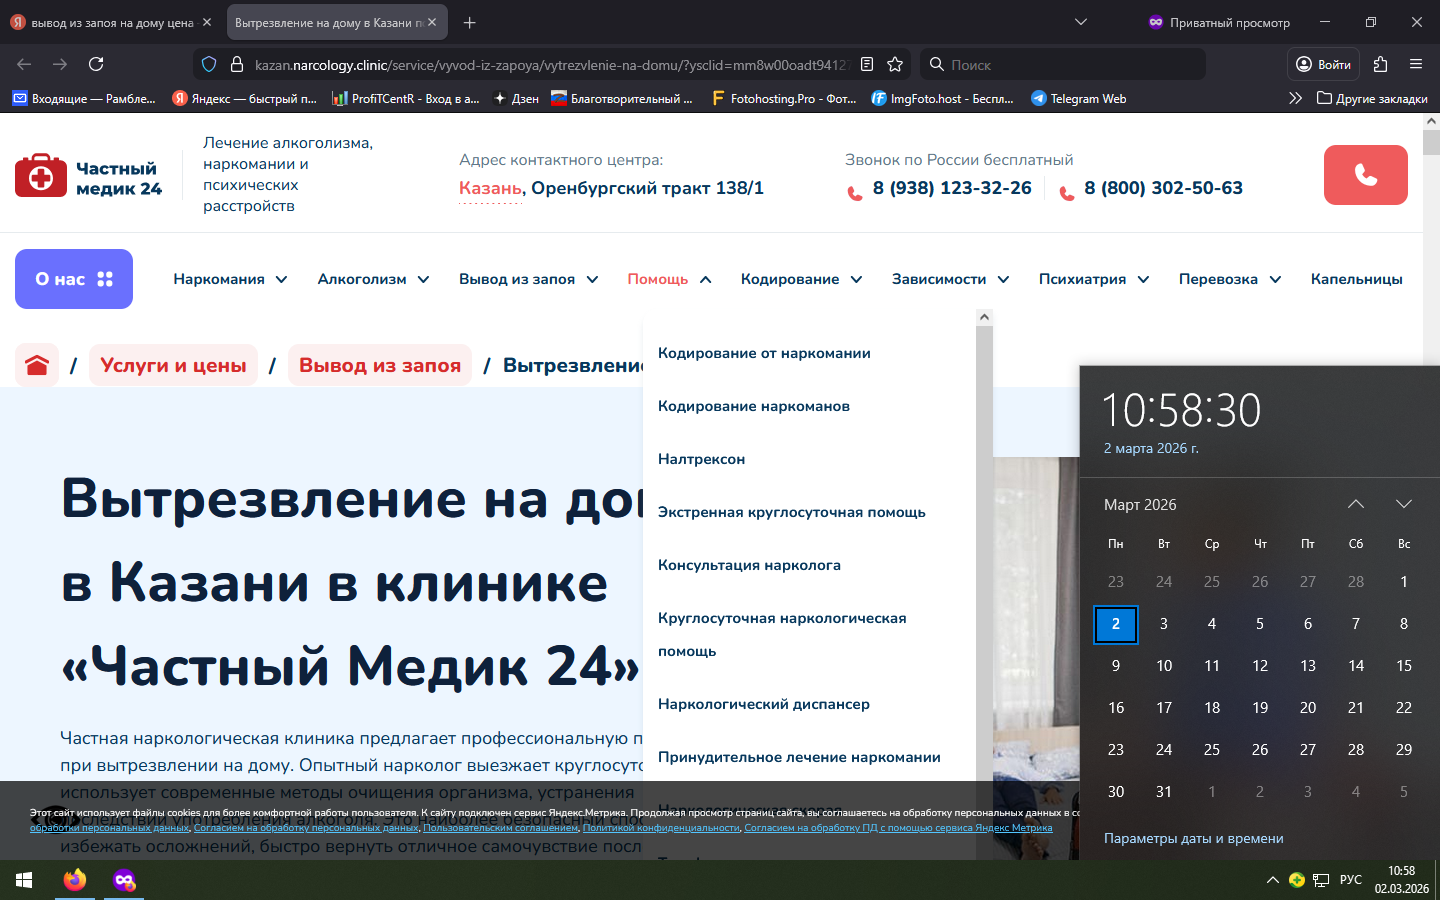Collapse the Помощь dropdown menu
This screenshot has height=900, width=1440.
[x=669, y=279]
